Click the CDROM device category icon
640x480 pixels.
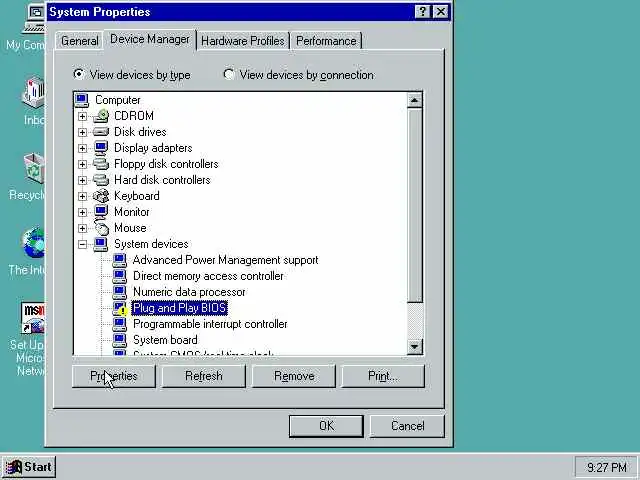click(101, 116)
